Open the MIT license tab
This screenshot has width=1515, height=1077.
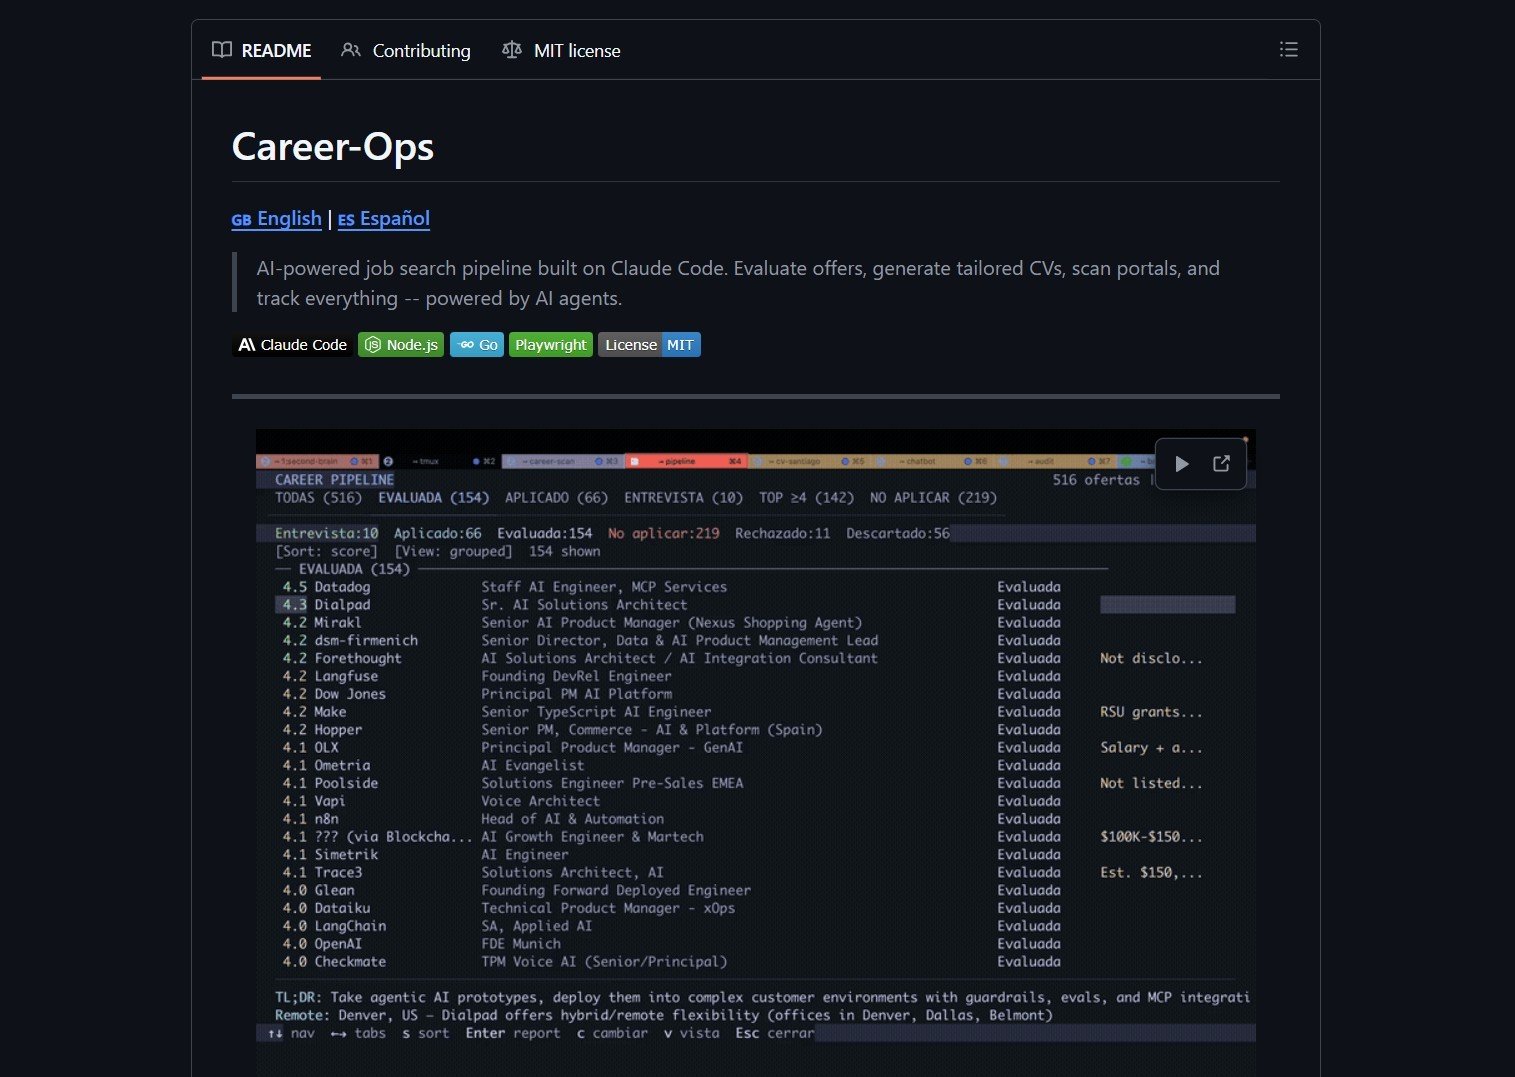[x=577, y=50]
